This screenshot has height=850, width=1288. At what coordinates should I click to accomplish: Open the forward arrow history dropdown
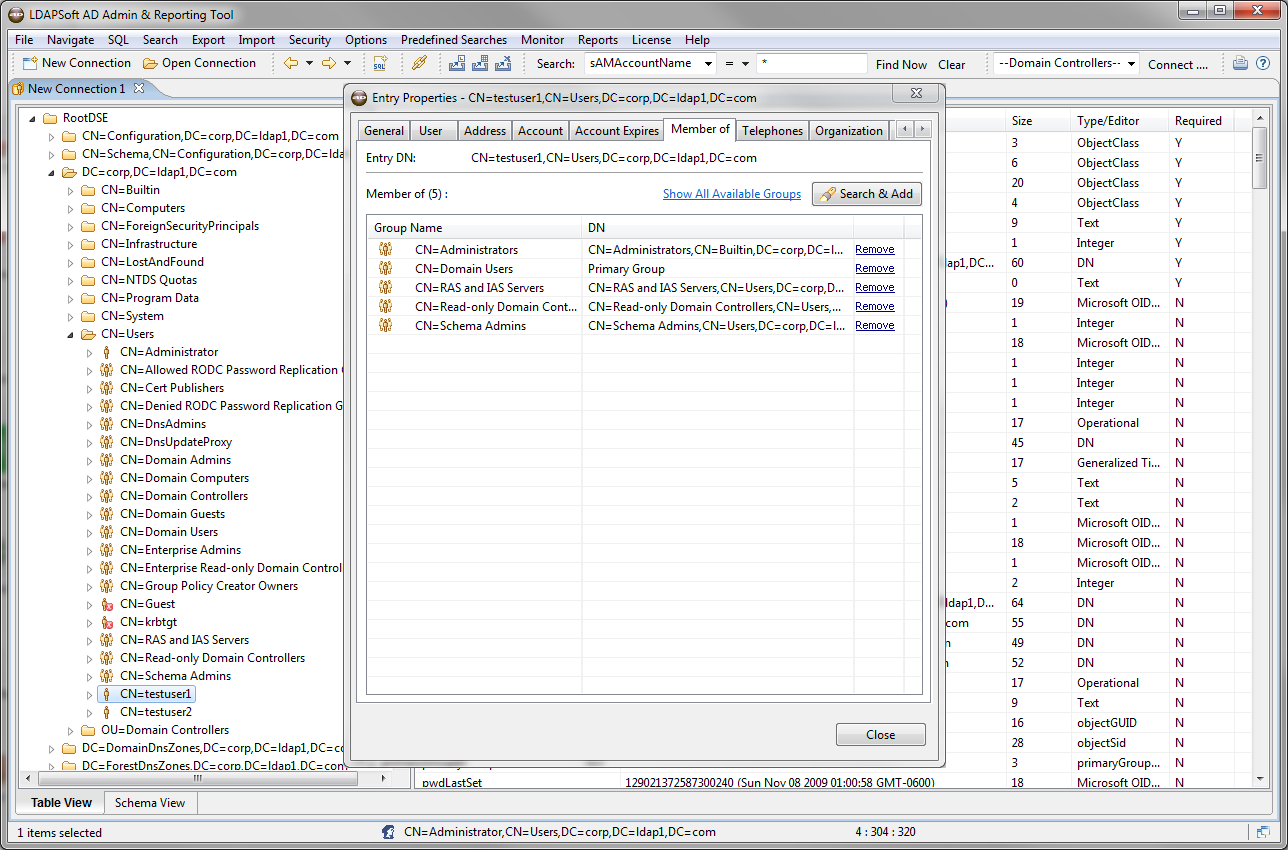click(347, 63)
